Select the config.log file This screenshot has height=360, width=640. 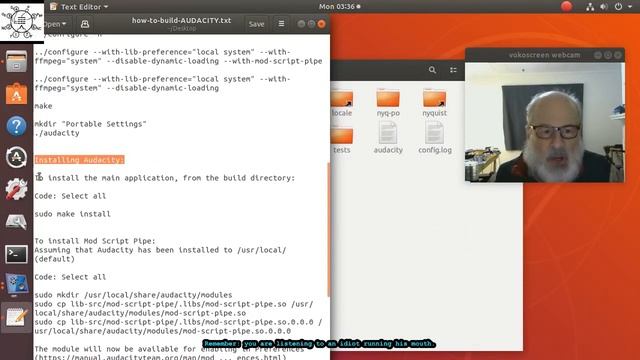click(435, 138)
